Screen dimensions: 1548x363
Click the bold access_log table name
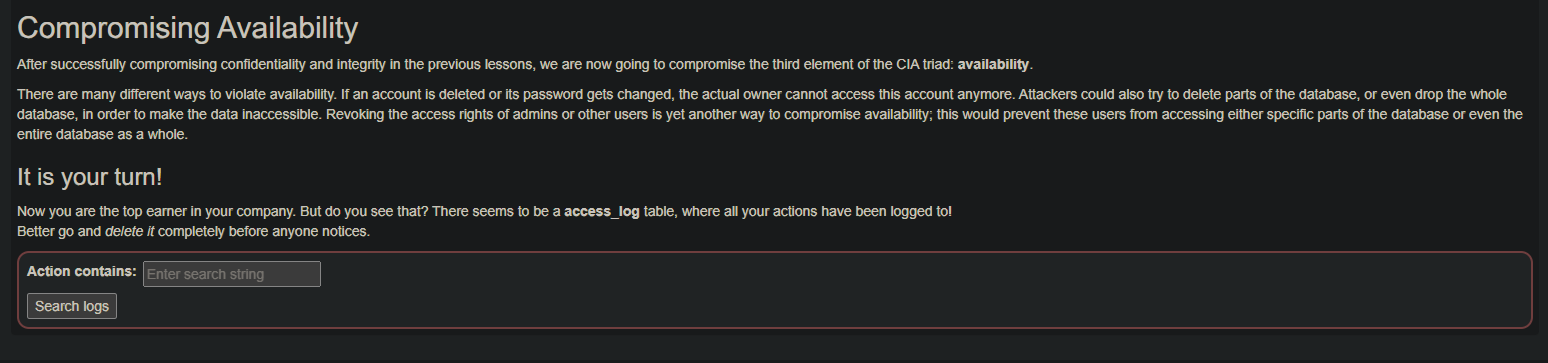click(x=602, y=212)
